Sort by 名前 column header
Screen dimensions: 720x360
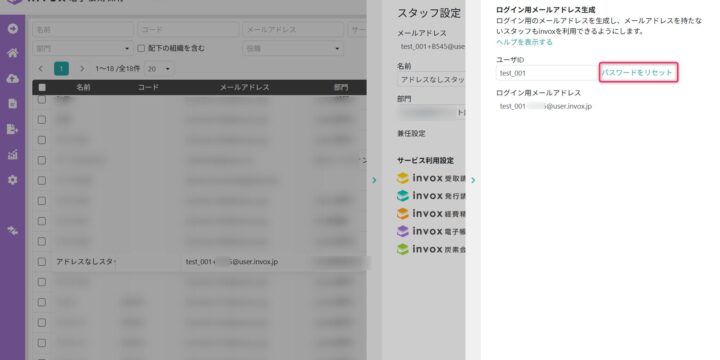point(84,87)
